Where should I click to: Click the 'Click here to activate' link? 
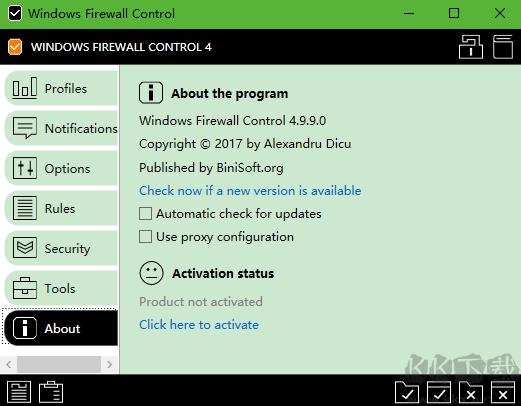(199, 325)
